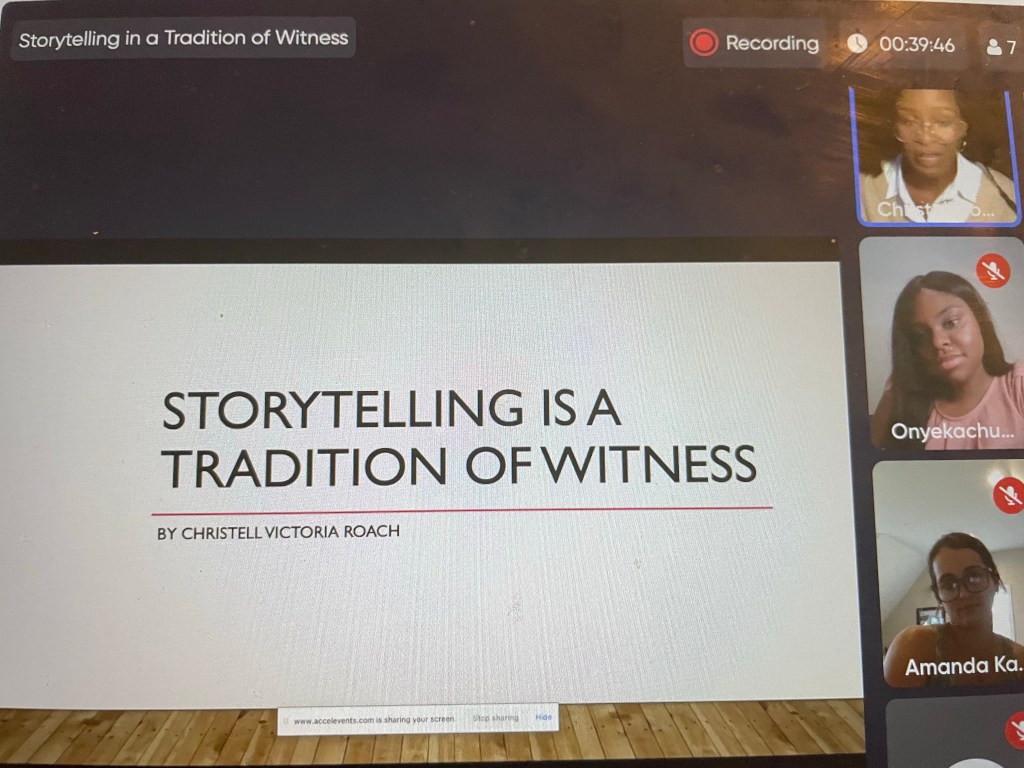
Task: Open the participants list via person icon
Action: (993, 46)
